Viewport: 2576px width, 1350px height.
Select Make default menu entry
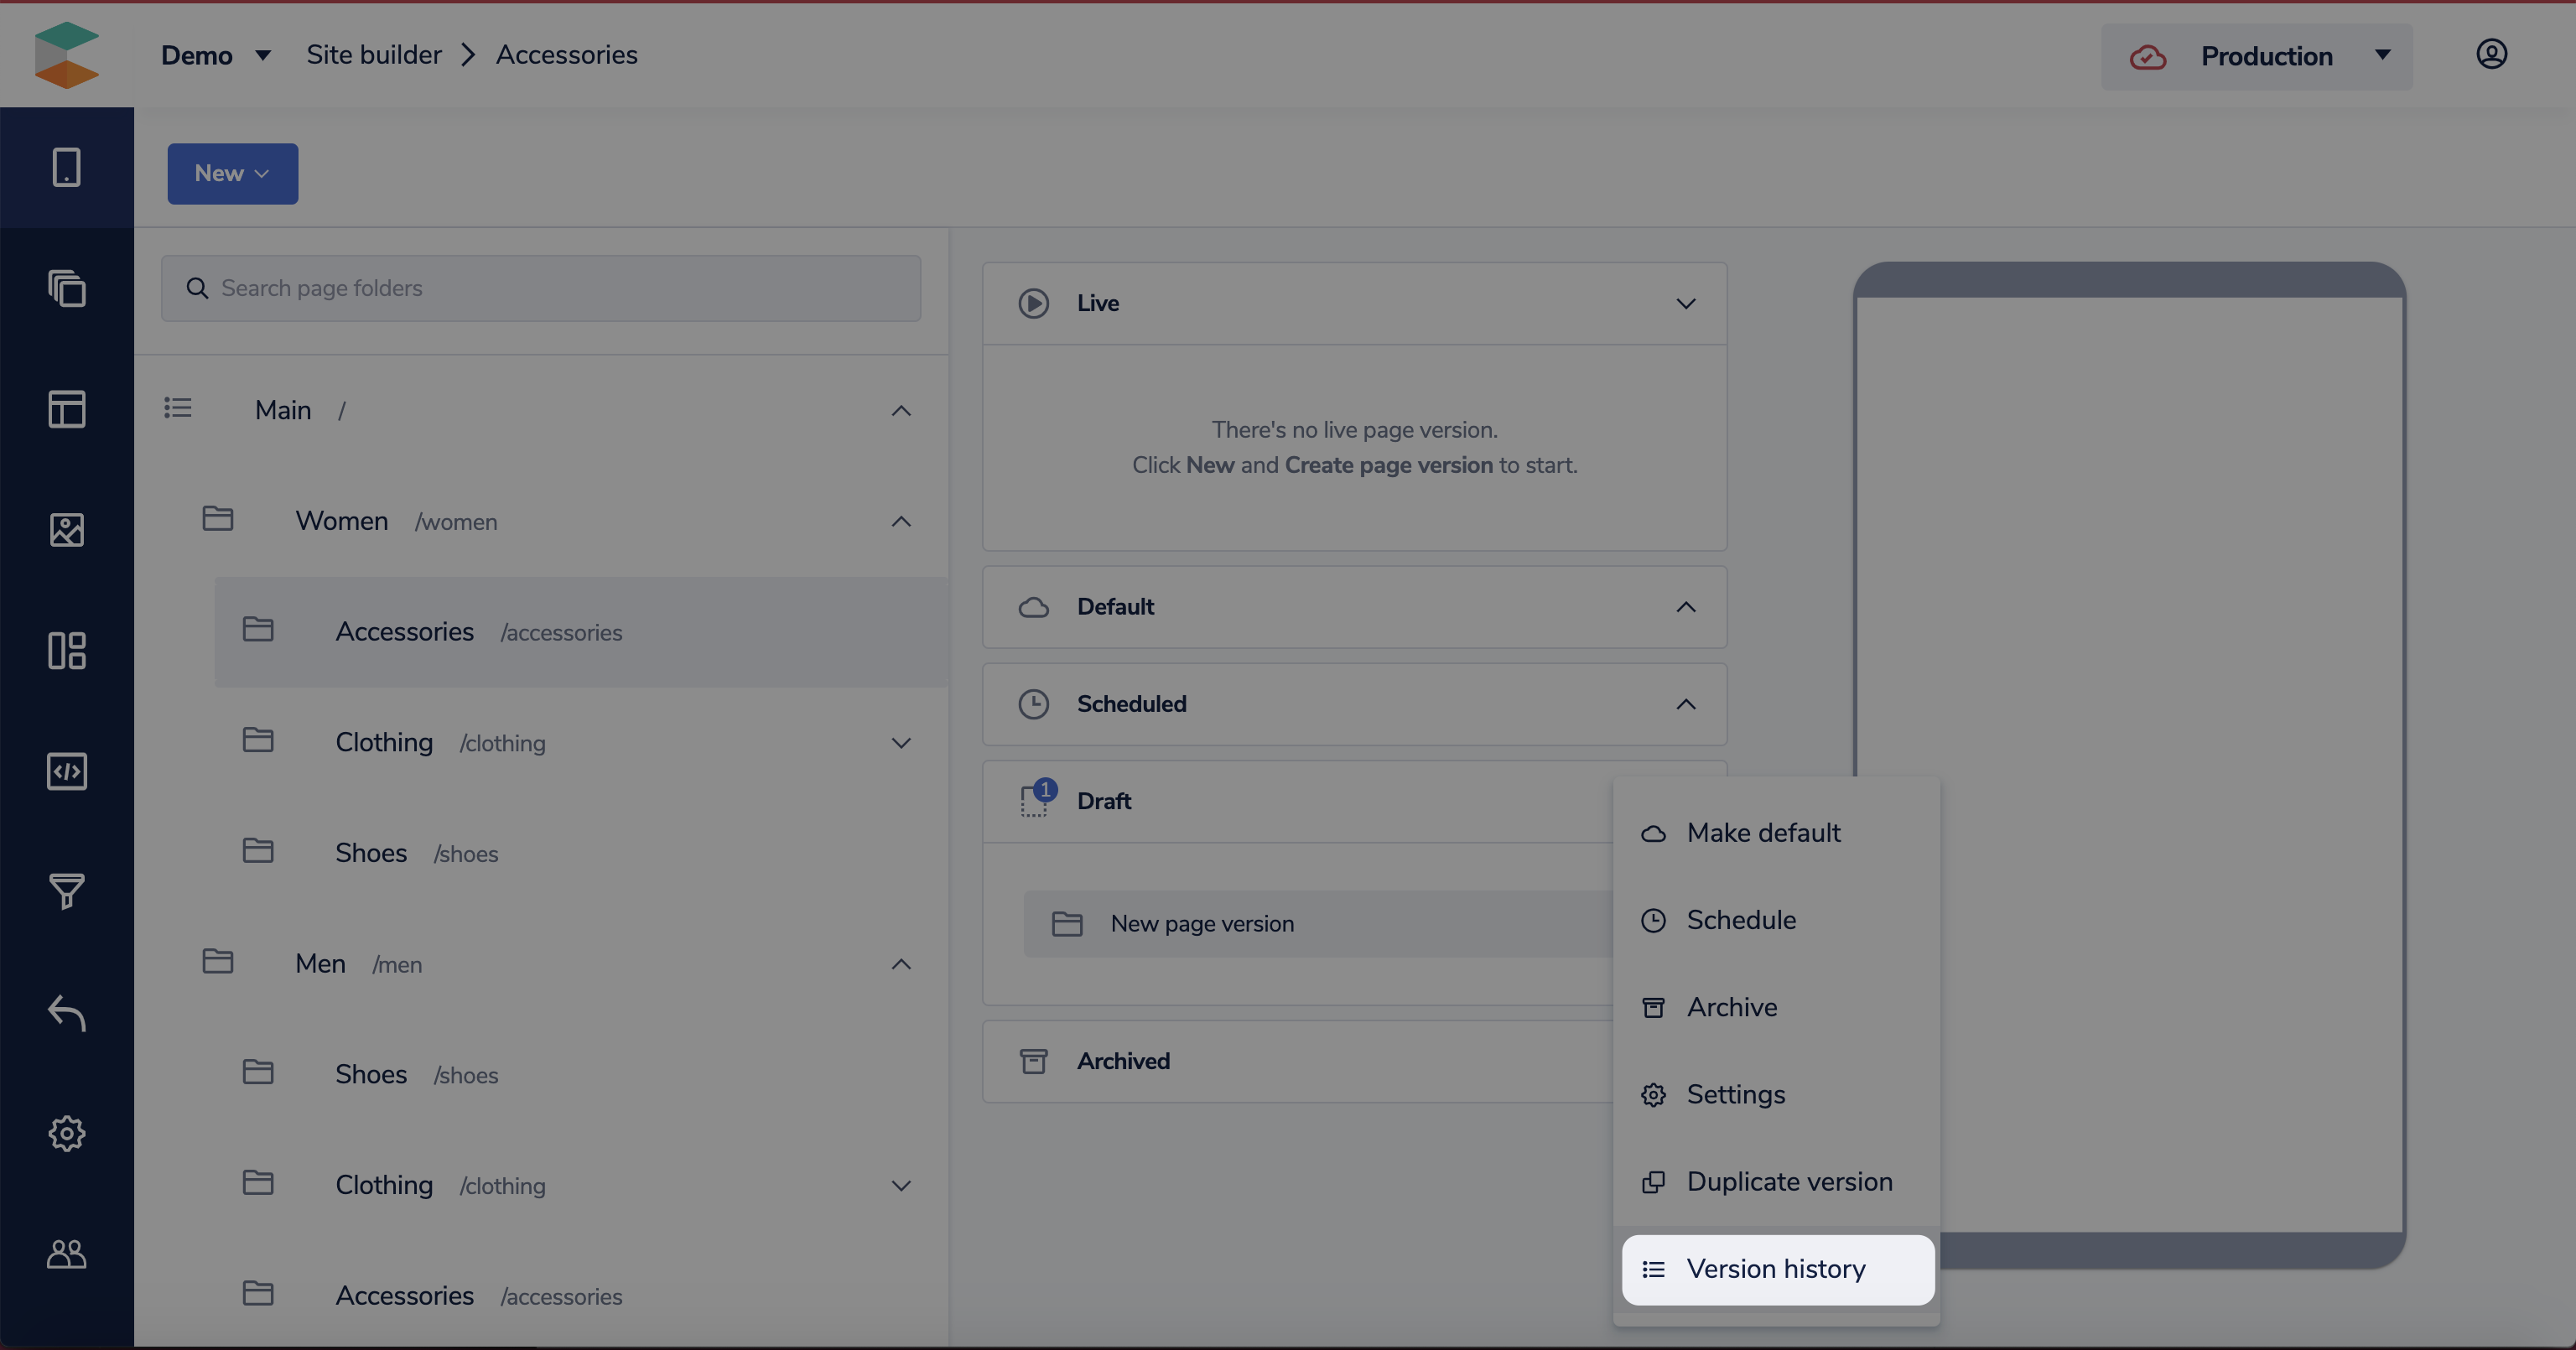1762,833
